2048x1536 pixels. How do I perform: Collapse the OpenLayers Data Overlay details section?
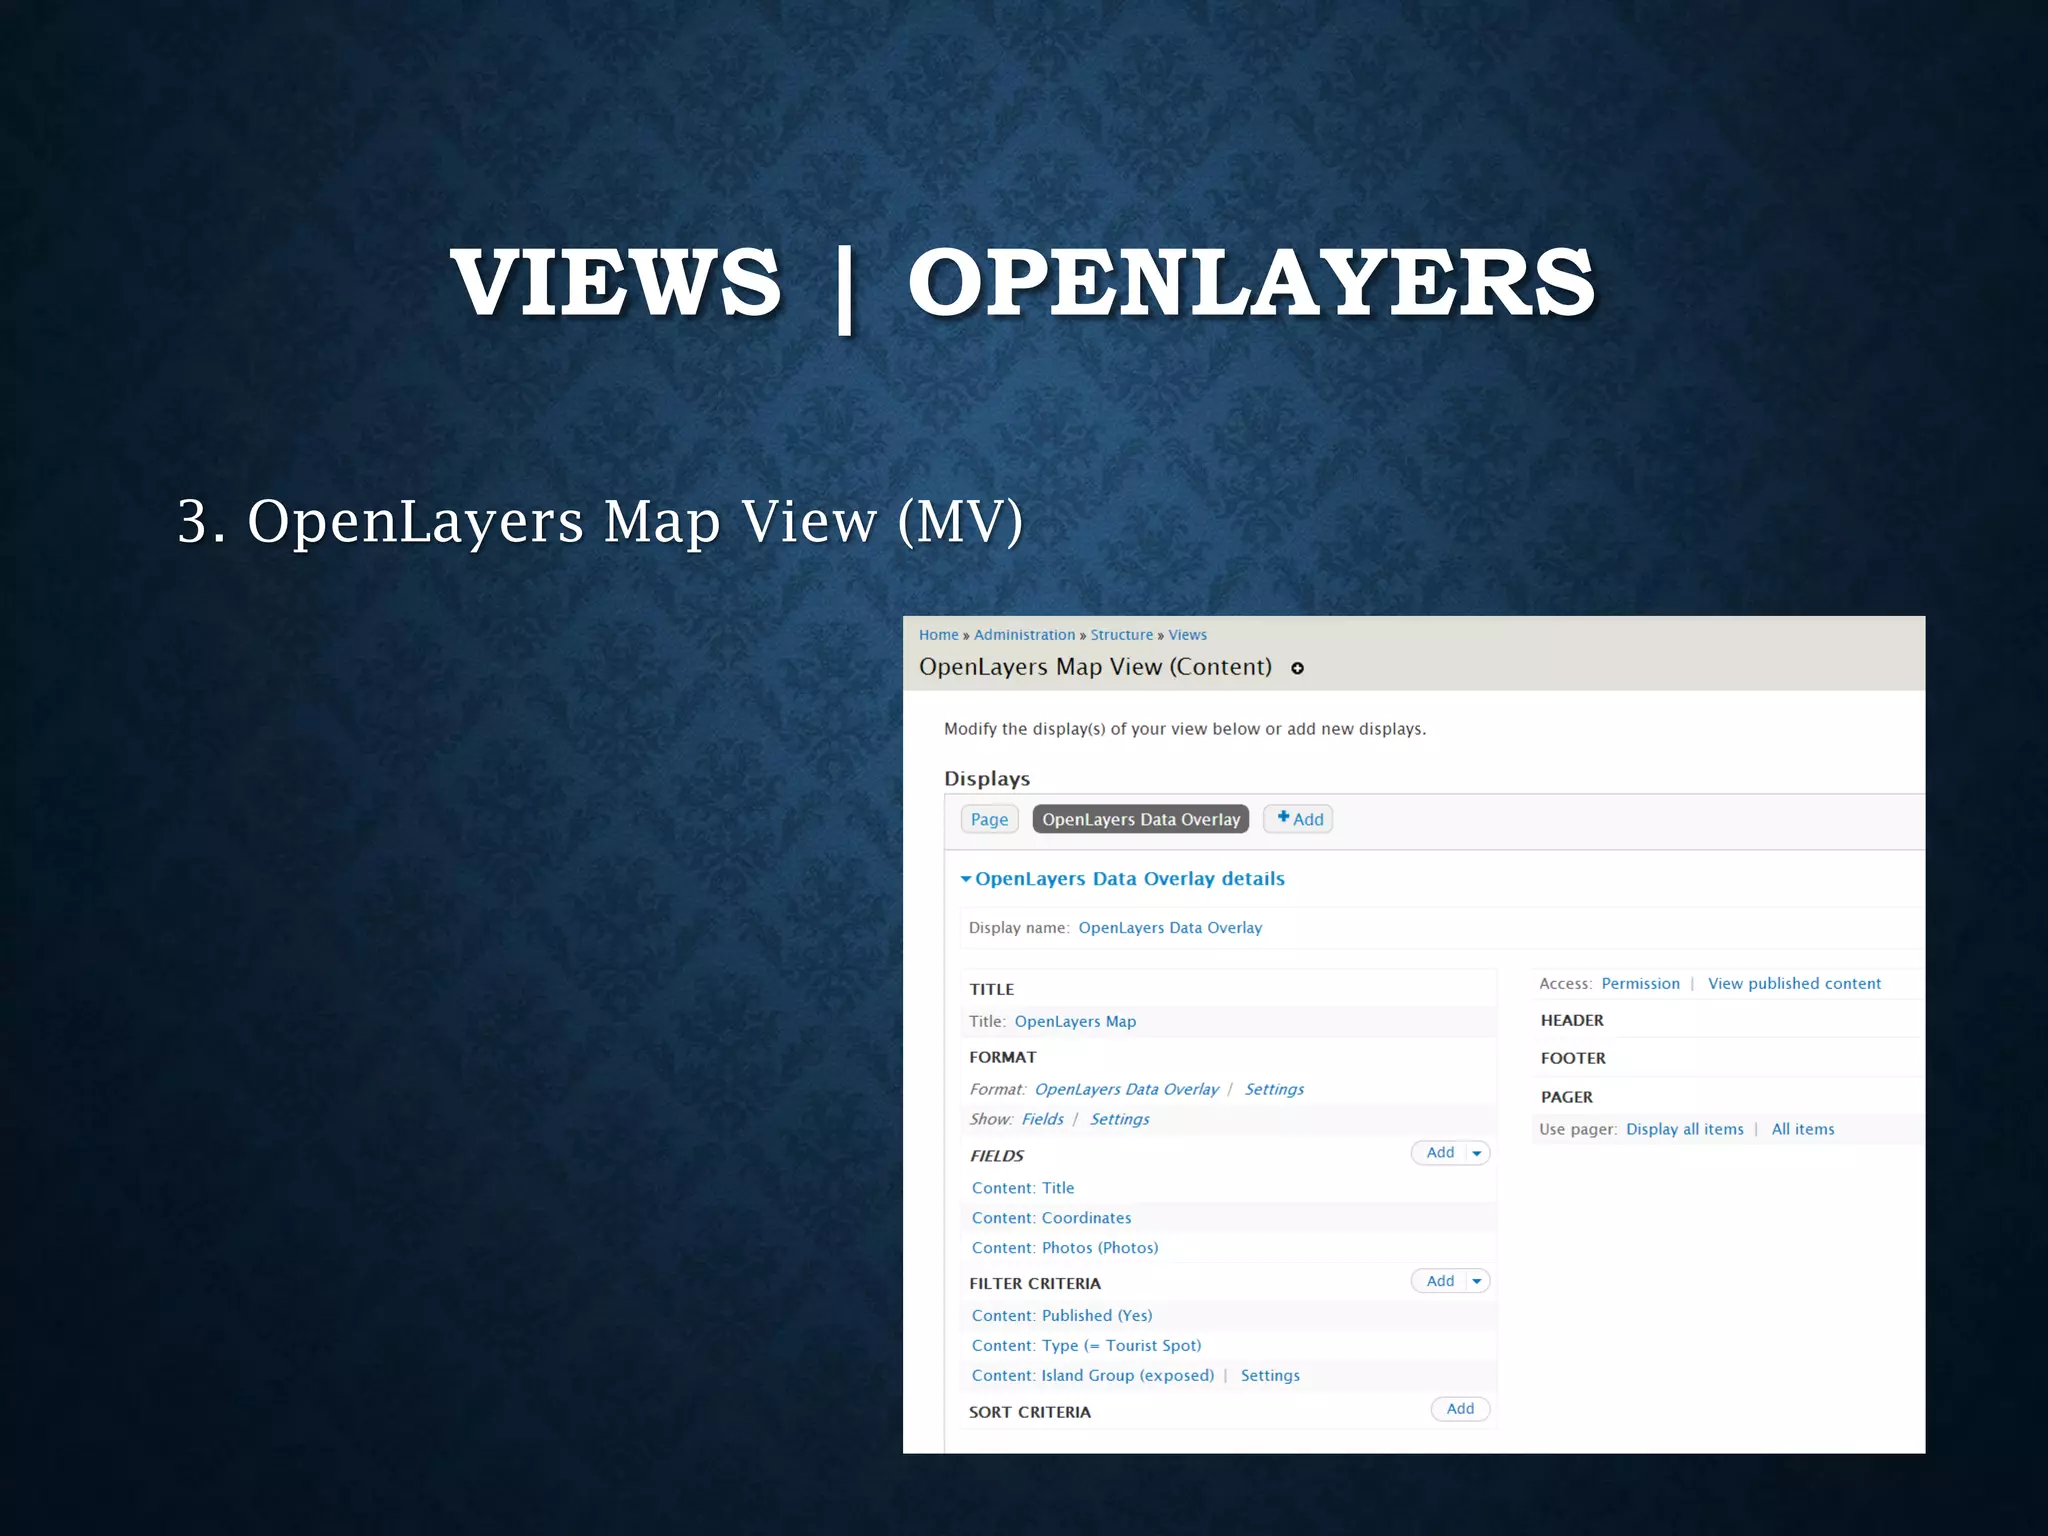pos(1128,878)
